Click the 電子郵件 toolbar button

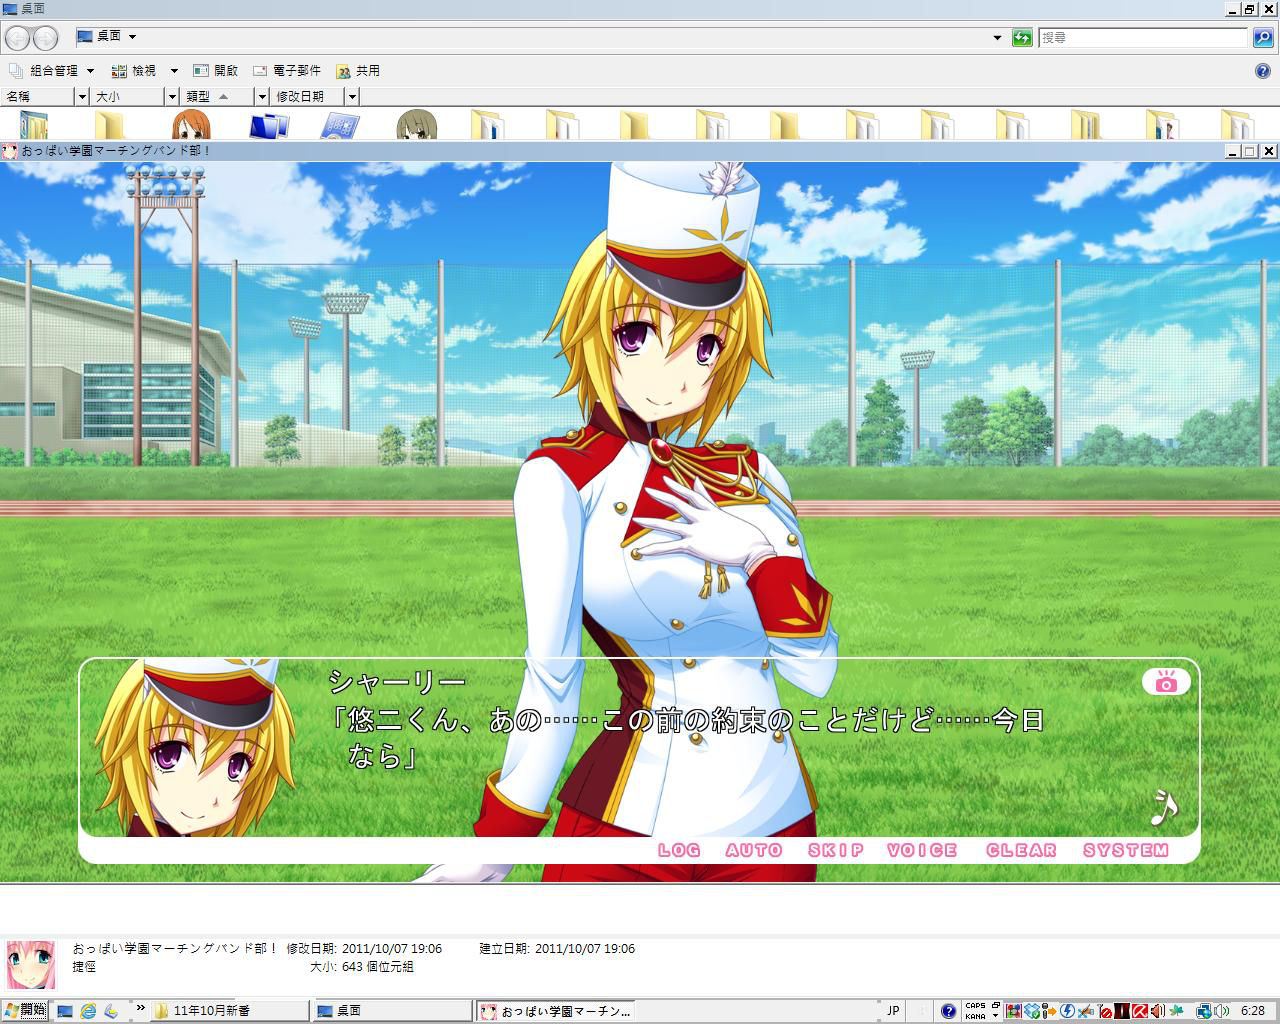click(x=287, y=71)
